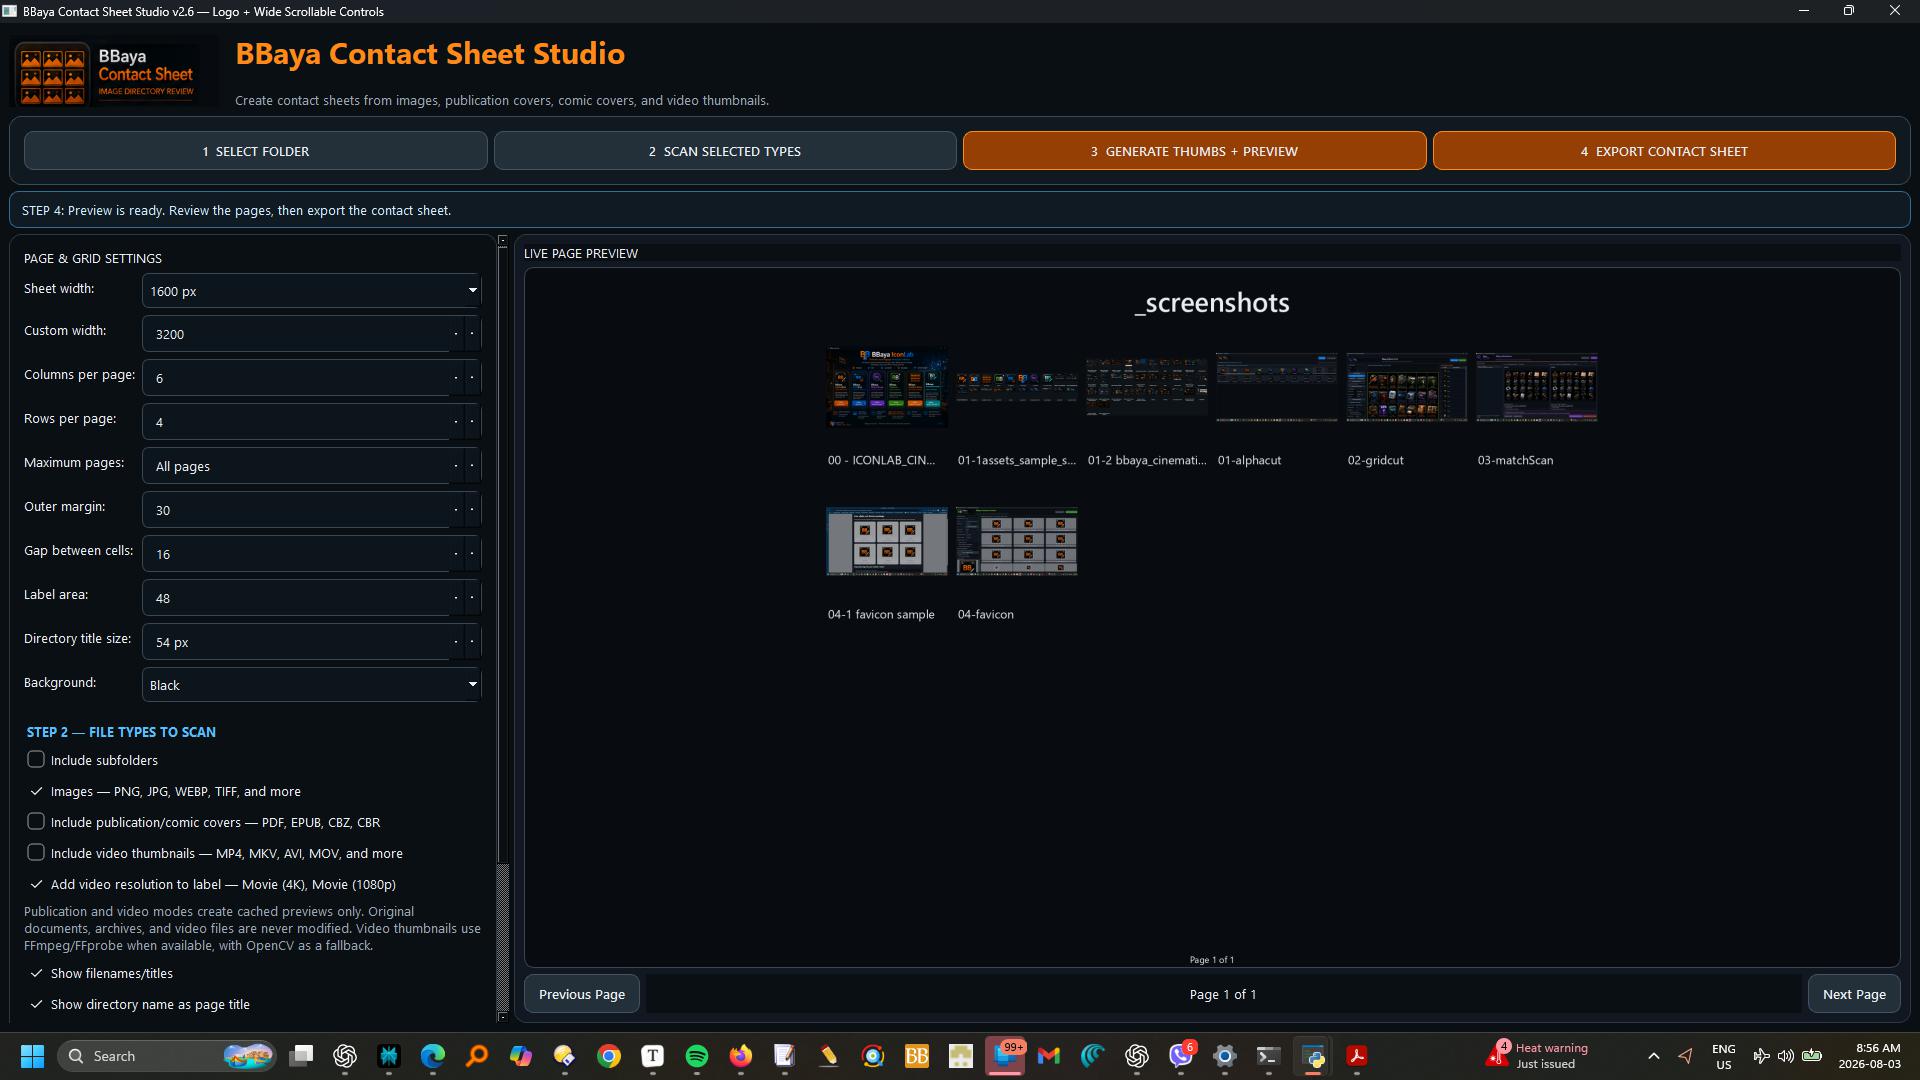Toggle Add video resolution to label
Screen dimensions: 1920x1080
pos(36,884)
